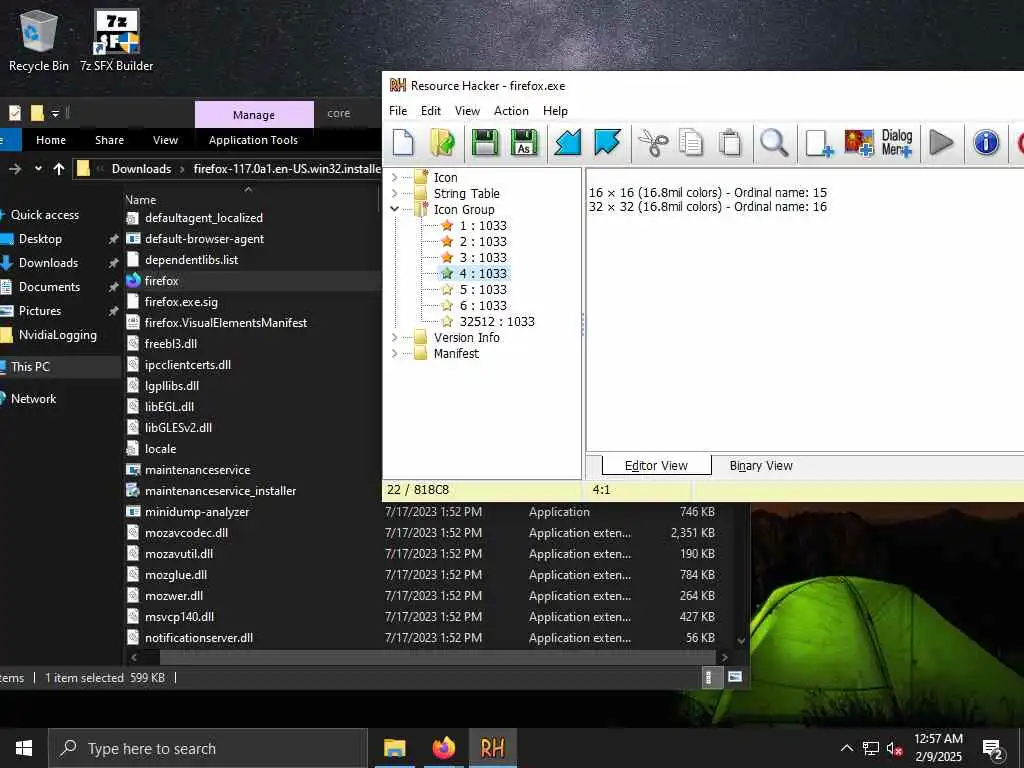Collapse the Icon Group node

(x=394, y=209)
